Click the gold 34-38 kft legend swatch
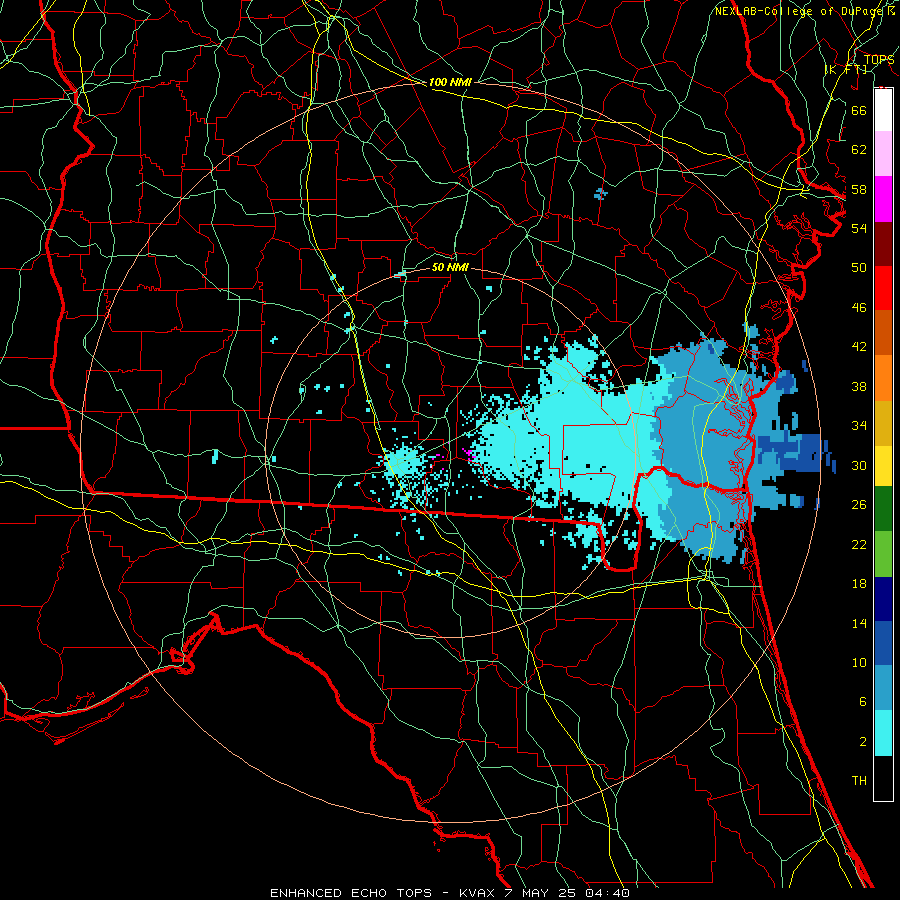Screen dimensions: 900x900 pyautogui.click(x=883, y=422)
